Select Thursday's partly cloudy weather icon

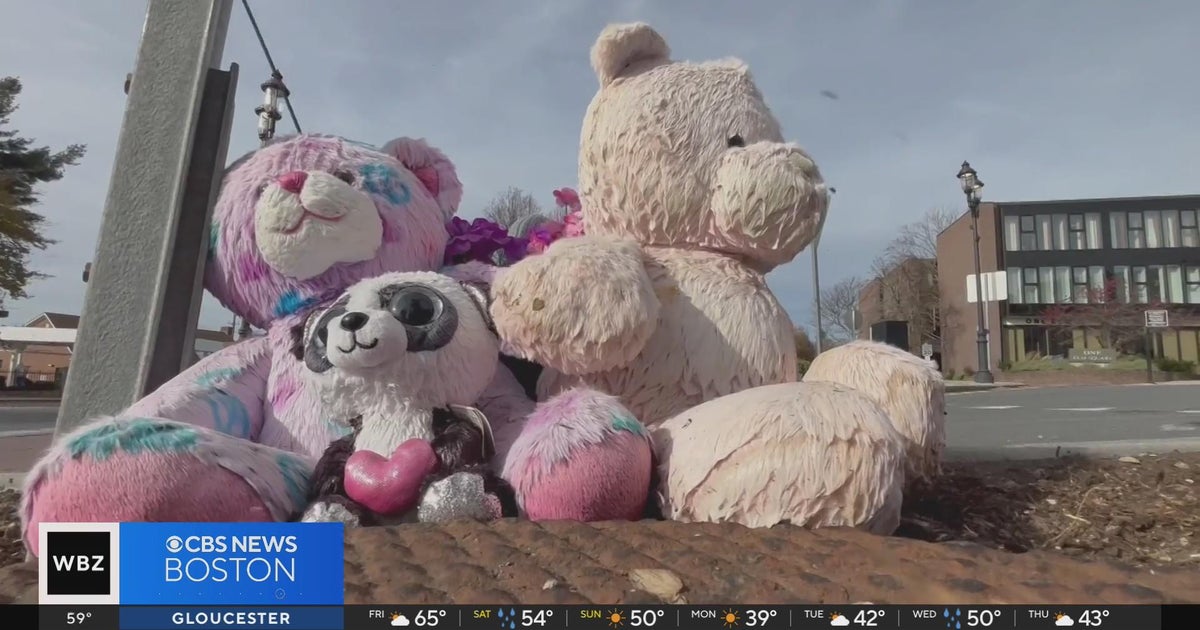tap(1064, 619)
